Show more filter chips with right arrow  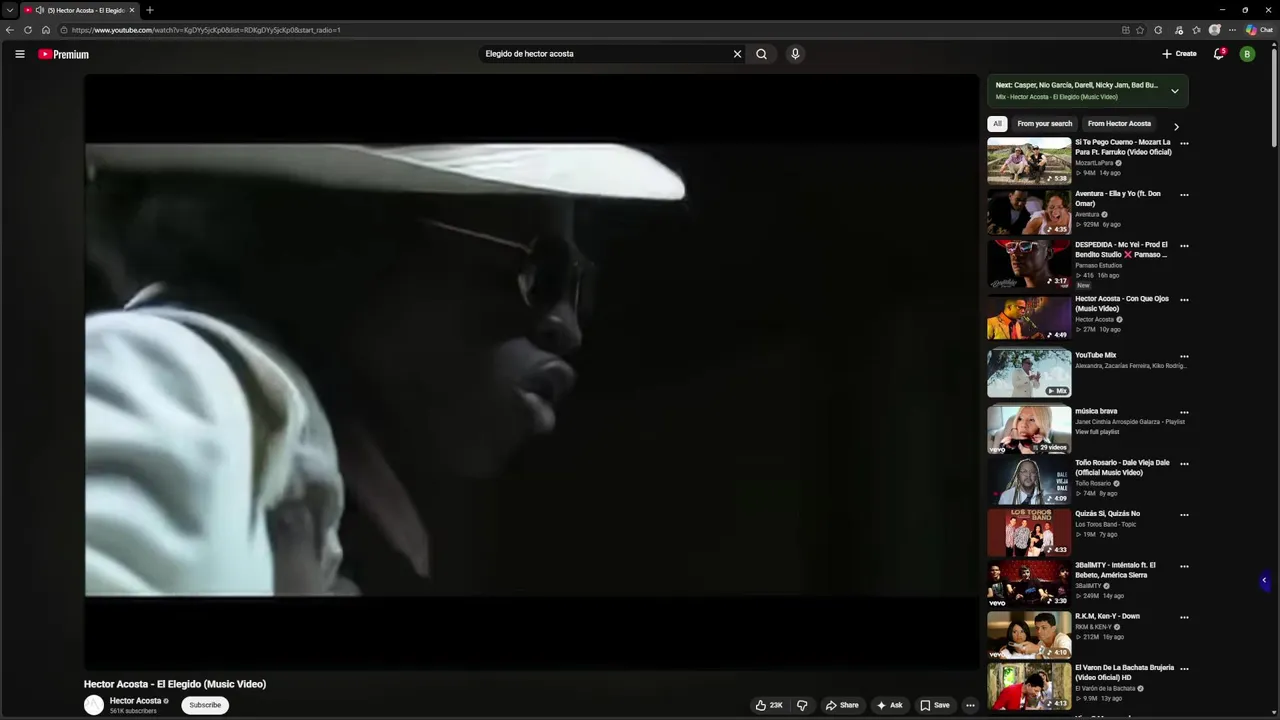pyautogui.click(x=1176, y=126)
